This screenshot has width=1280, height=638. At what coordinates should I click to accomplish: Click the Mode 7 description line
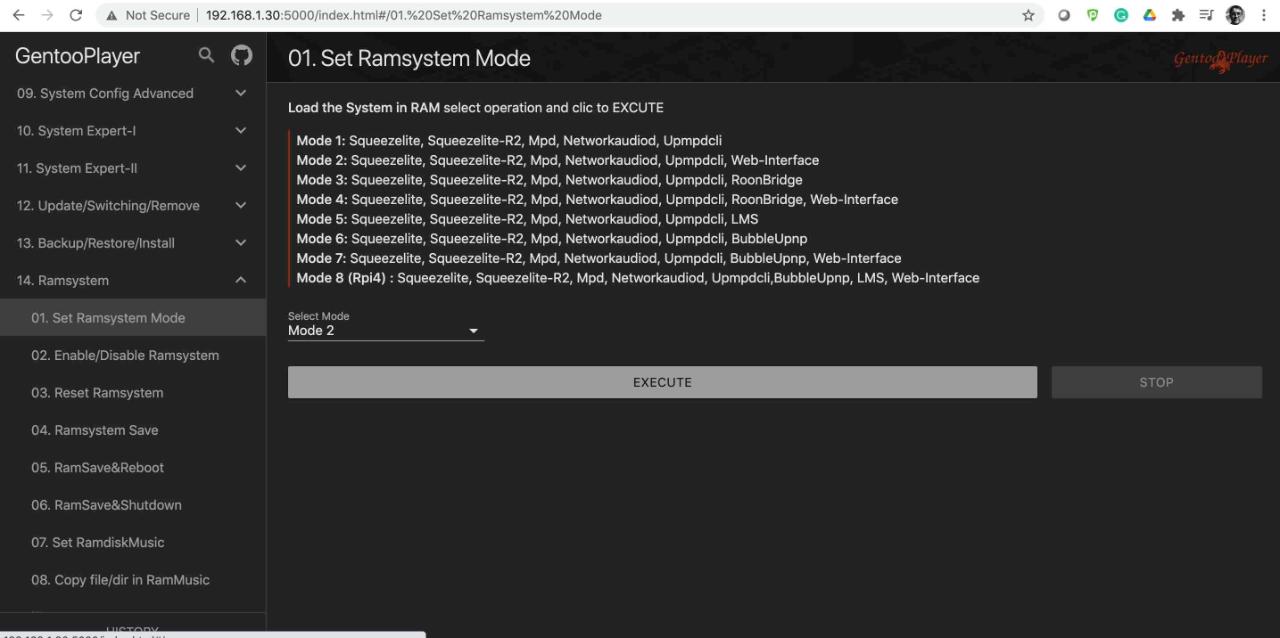[x=599, y=258]
